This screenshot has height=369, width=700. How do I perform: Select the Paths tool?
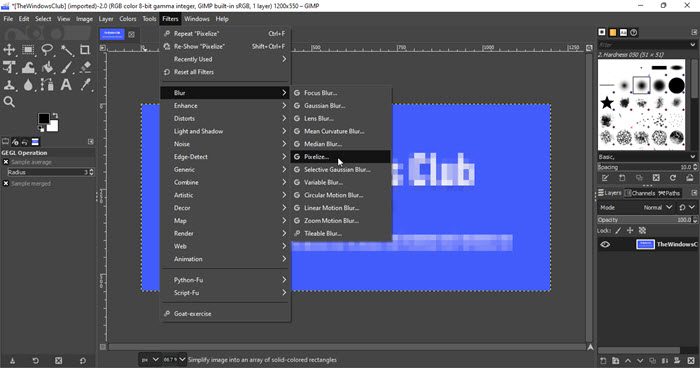click(47, 85)
